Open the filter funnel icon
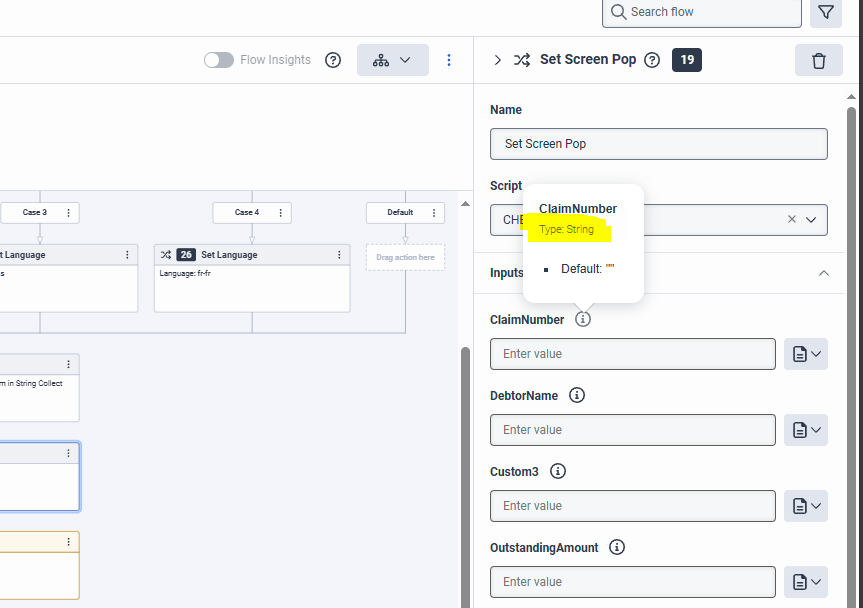The height and width of the screenshot is (608, 863). coord(825,13)
